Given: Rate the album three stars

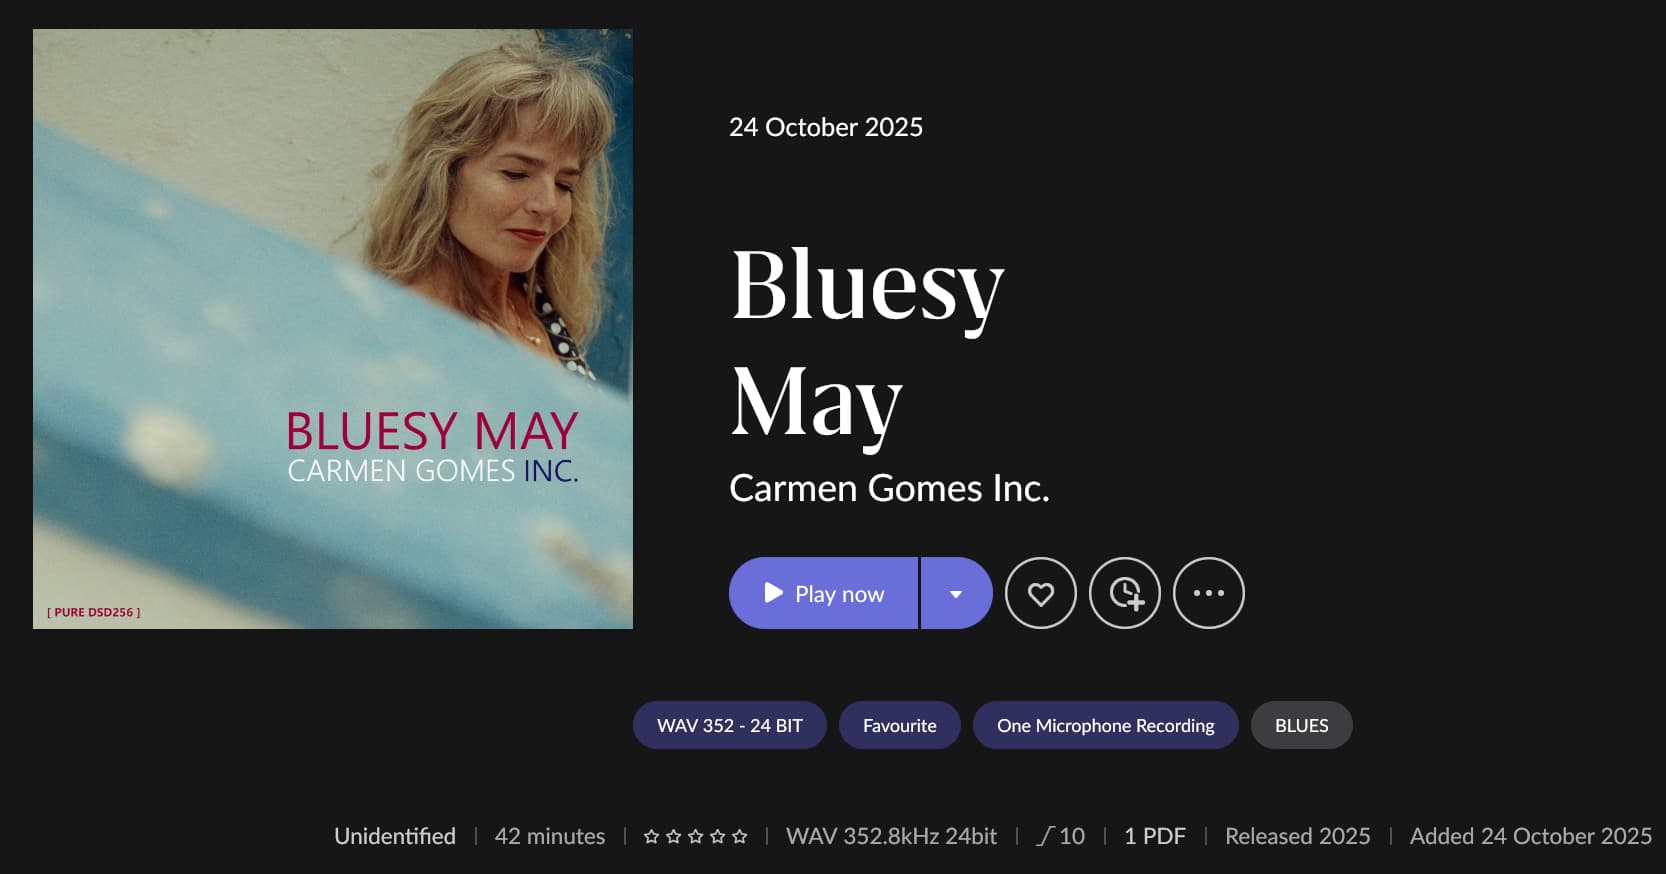Looking at the screenshot, I should coord(695,836).
